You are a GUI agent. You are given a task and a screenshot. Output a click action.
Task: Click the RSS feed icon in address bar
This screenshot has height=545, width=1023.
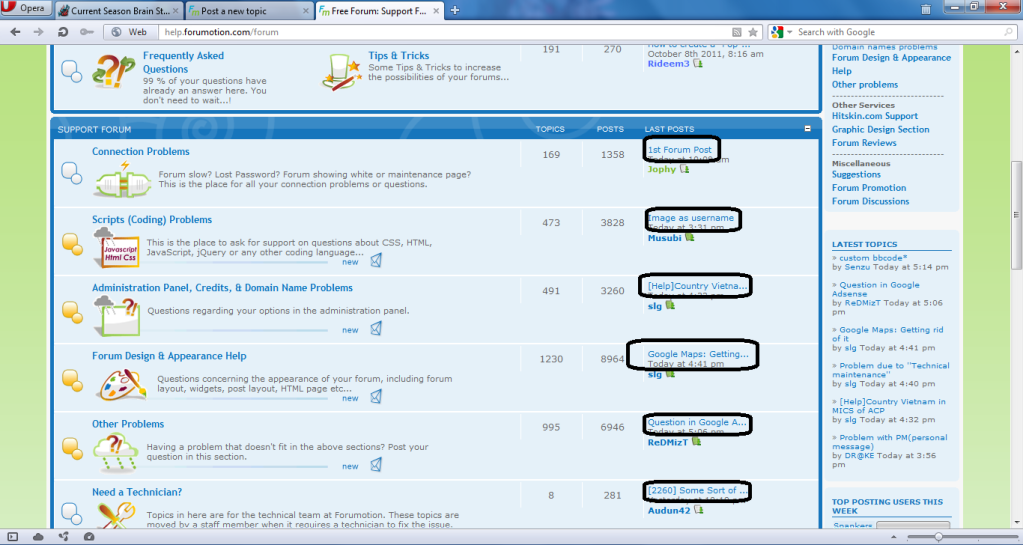(x=737, y=32)
